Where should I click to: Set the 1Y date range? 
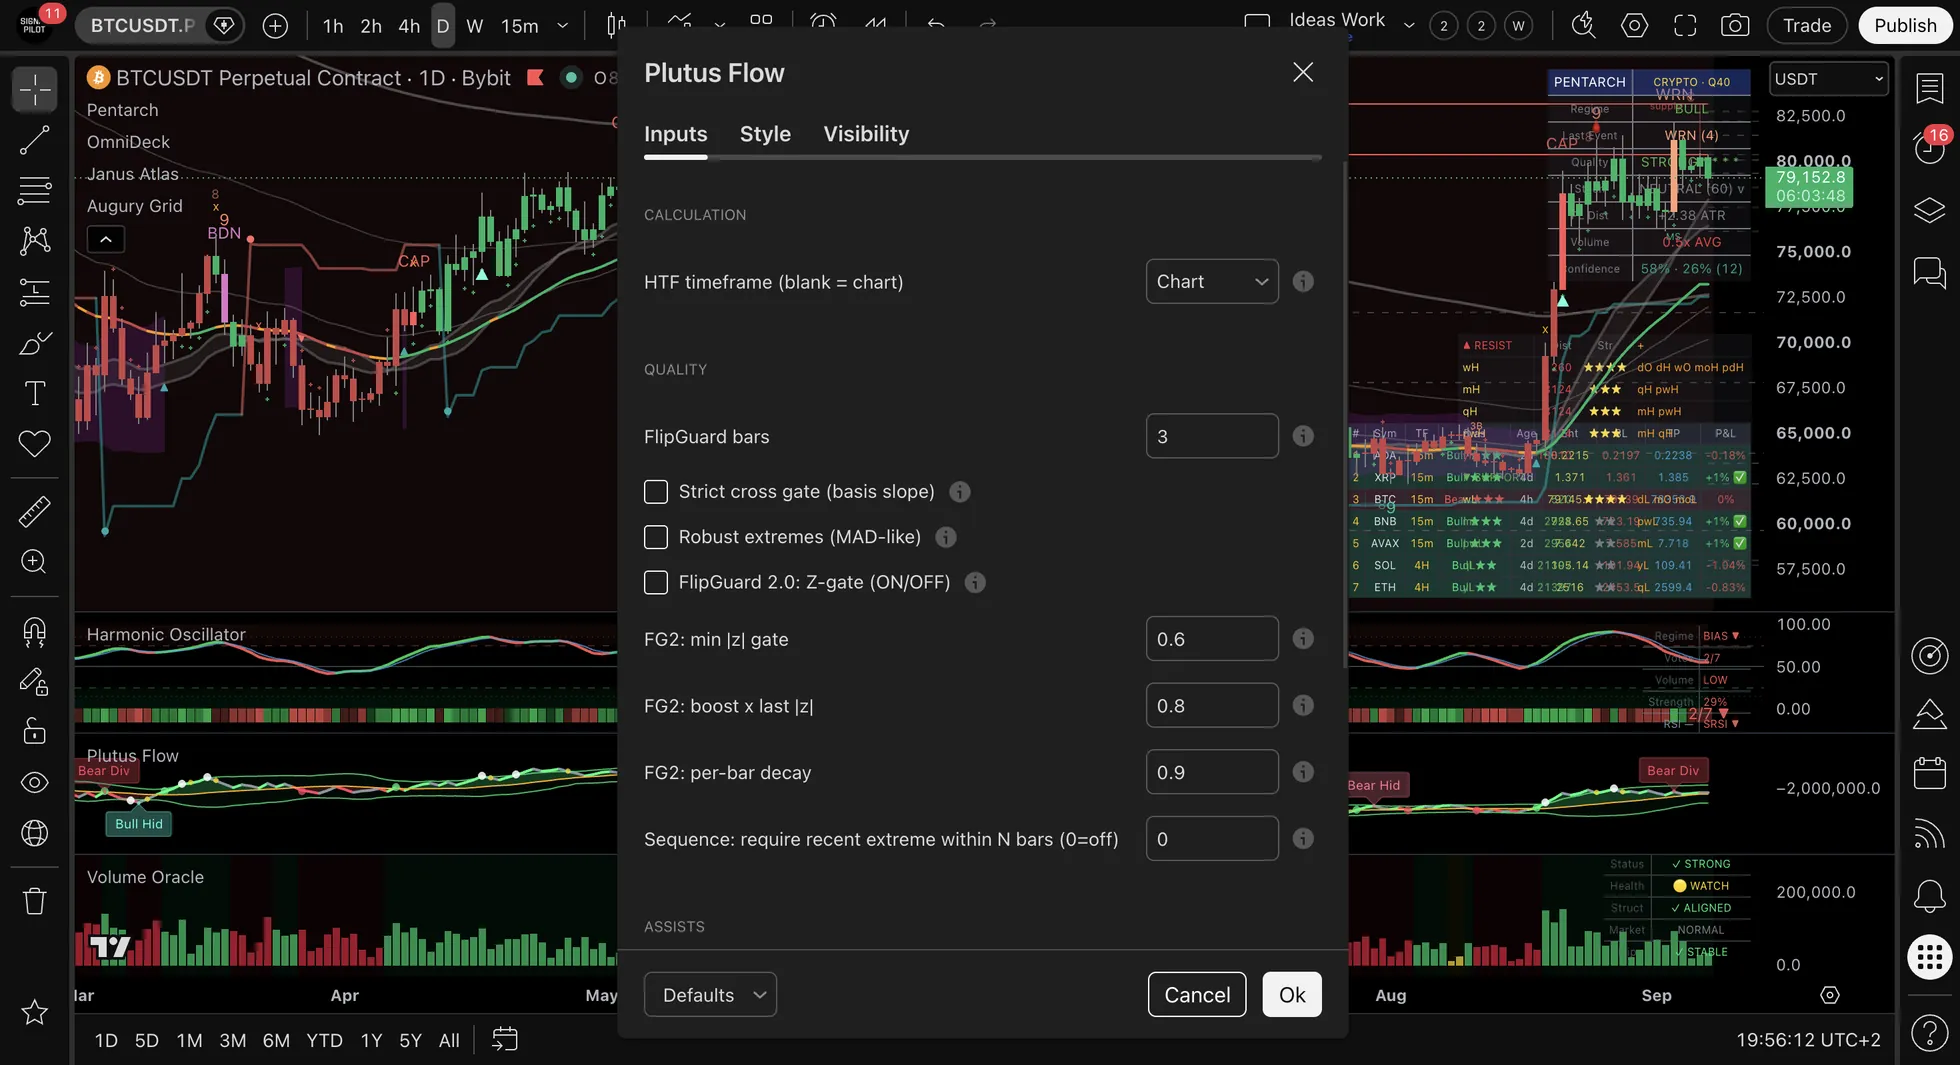[372, 1040]
